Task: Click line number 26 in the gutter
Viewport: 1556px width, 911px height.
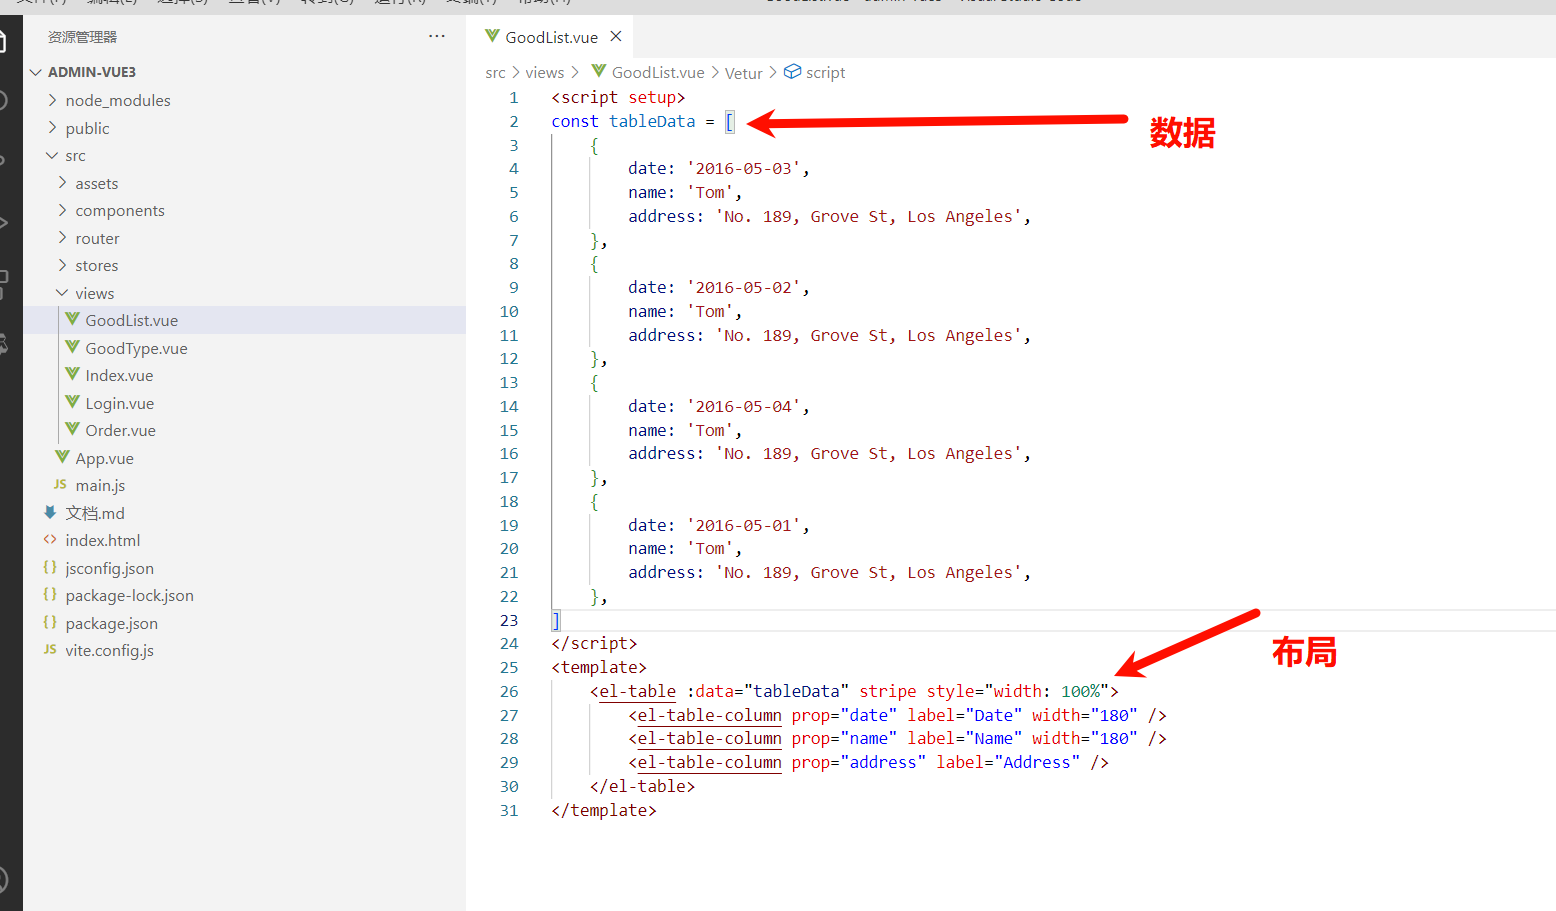Action: (x=509, y=691)
